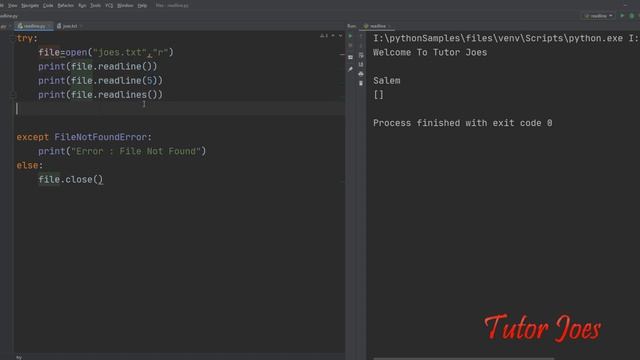
Task: Click the print(file.readline(5)) line
Action: (x=100, y=80)
